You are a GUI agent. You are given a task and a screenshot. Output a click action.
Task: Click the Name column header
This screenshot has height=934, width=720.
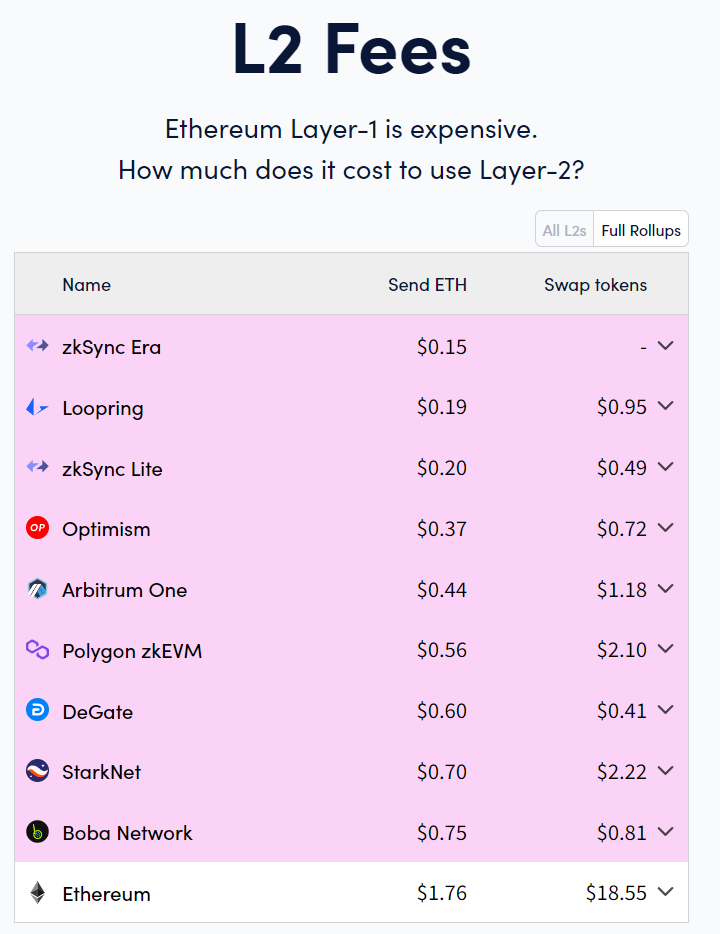pyautogui.click(x=86, y=285)
